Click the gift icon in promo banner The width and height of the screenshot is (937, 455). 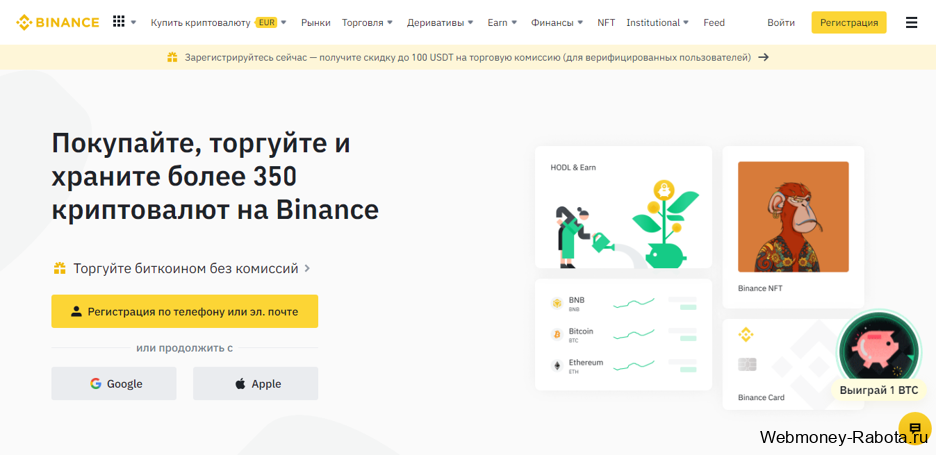173,57
